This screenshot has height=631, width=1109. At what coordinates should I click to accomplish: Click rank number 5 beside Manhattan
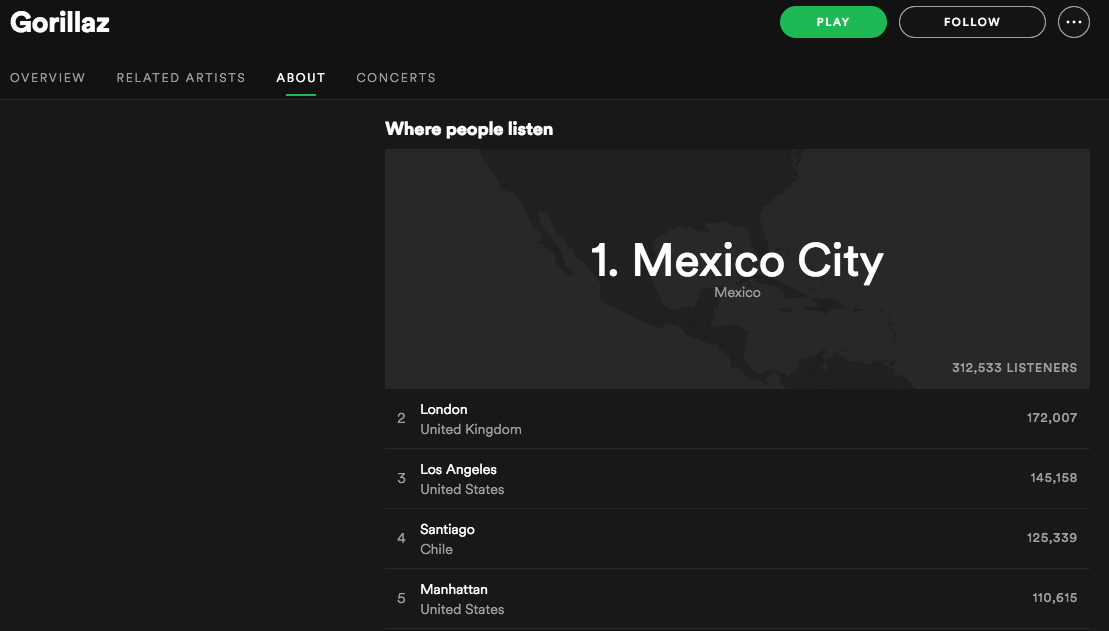pos(401,599)
